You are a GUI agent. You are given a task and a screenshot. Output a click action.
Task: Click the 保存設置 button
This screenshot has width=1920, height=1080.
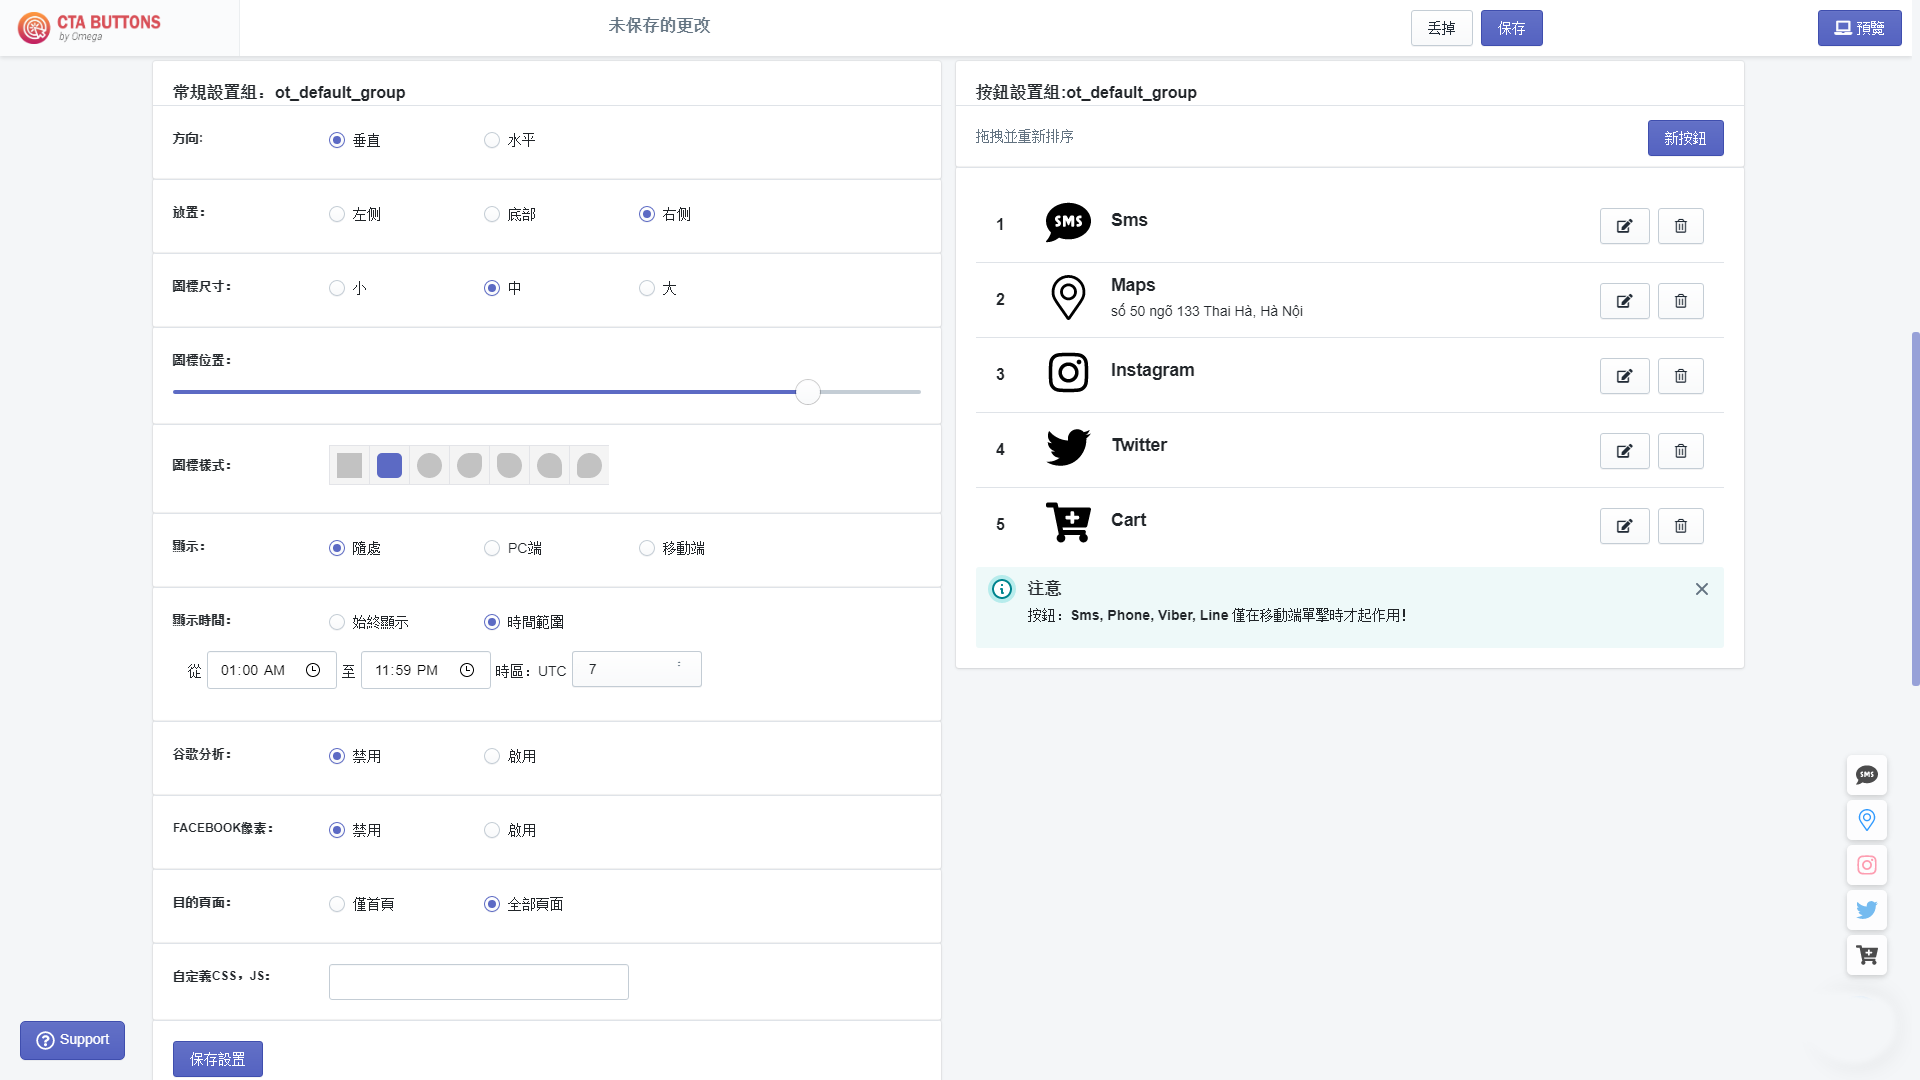click(218, 1059)
